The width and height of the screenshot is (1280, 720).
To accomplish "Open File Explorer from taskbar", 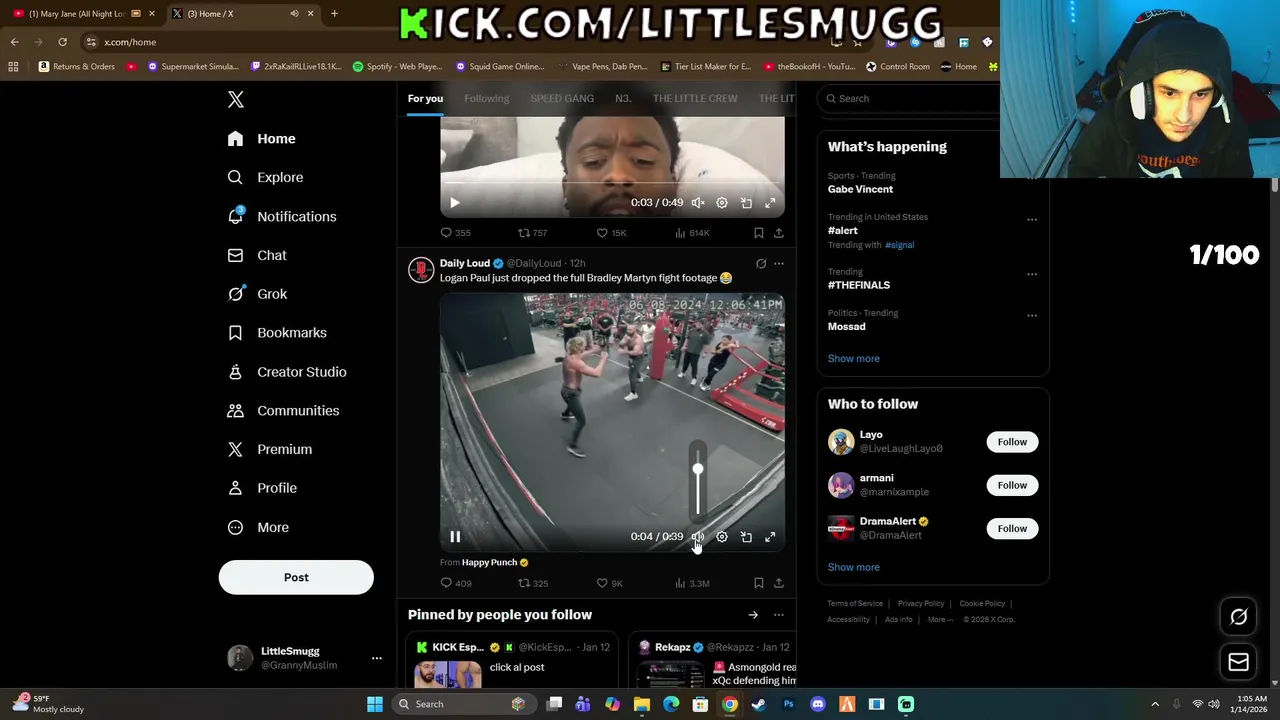I will point(642,704).
